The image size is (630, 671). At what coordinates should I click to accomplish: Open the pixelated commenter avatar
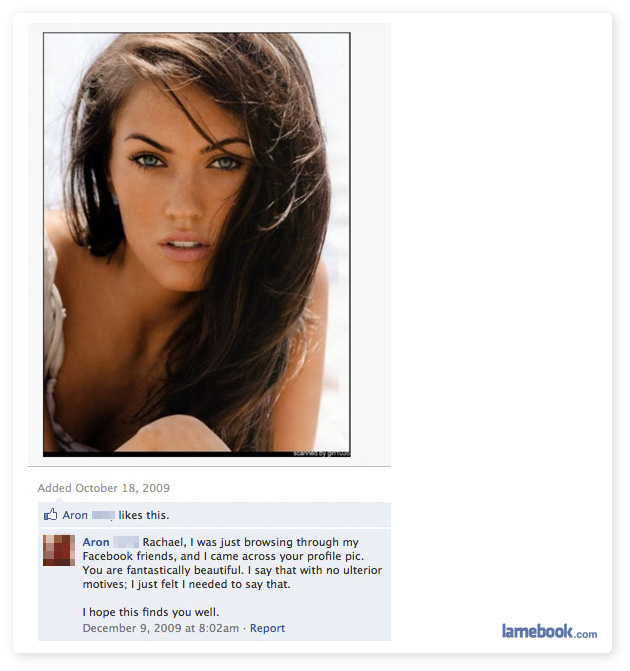click(x=59, y=550)
